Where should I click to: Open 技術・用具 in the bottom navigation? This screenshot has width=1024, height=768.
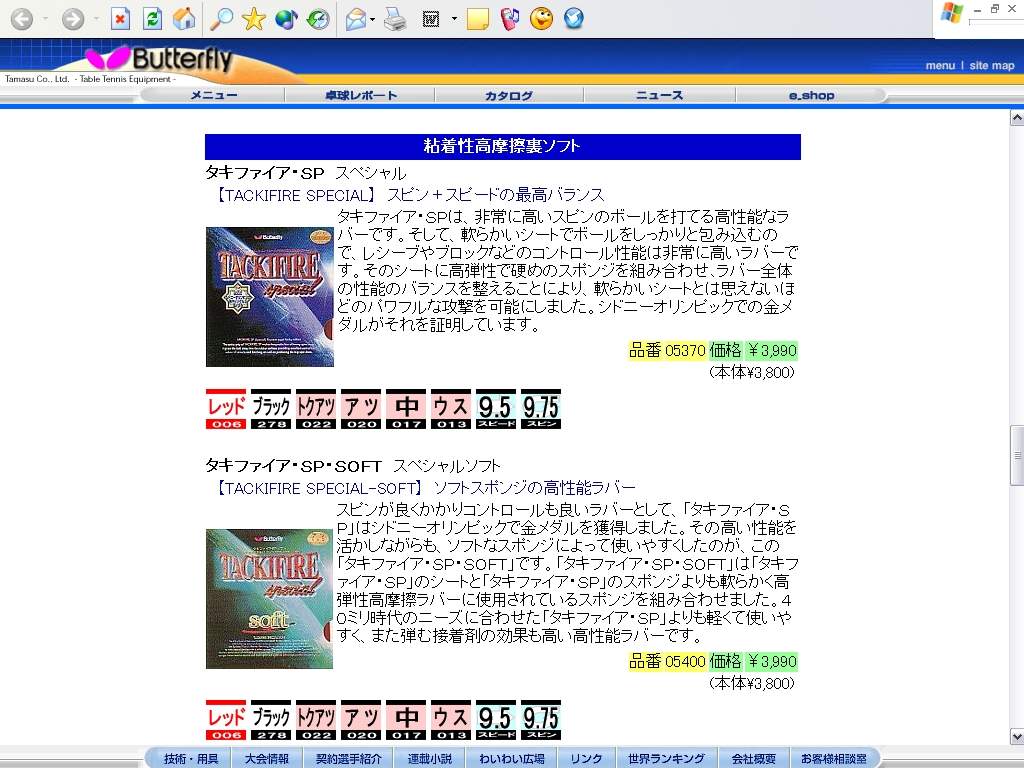(191, 758)
